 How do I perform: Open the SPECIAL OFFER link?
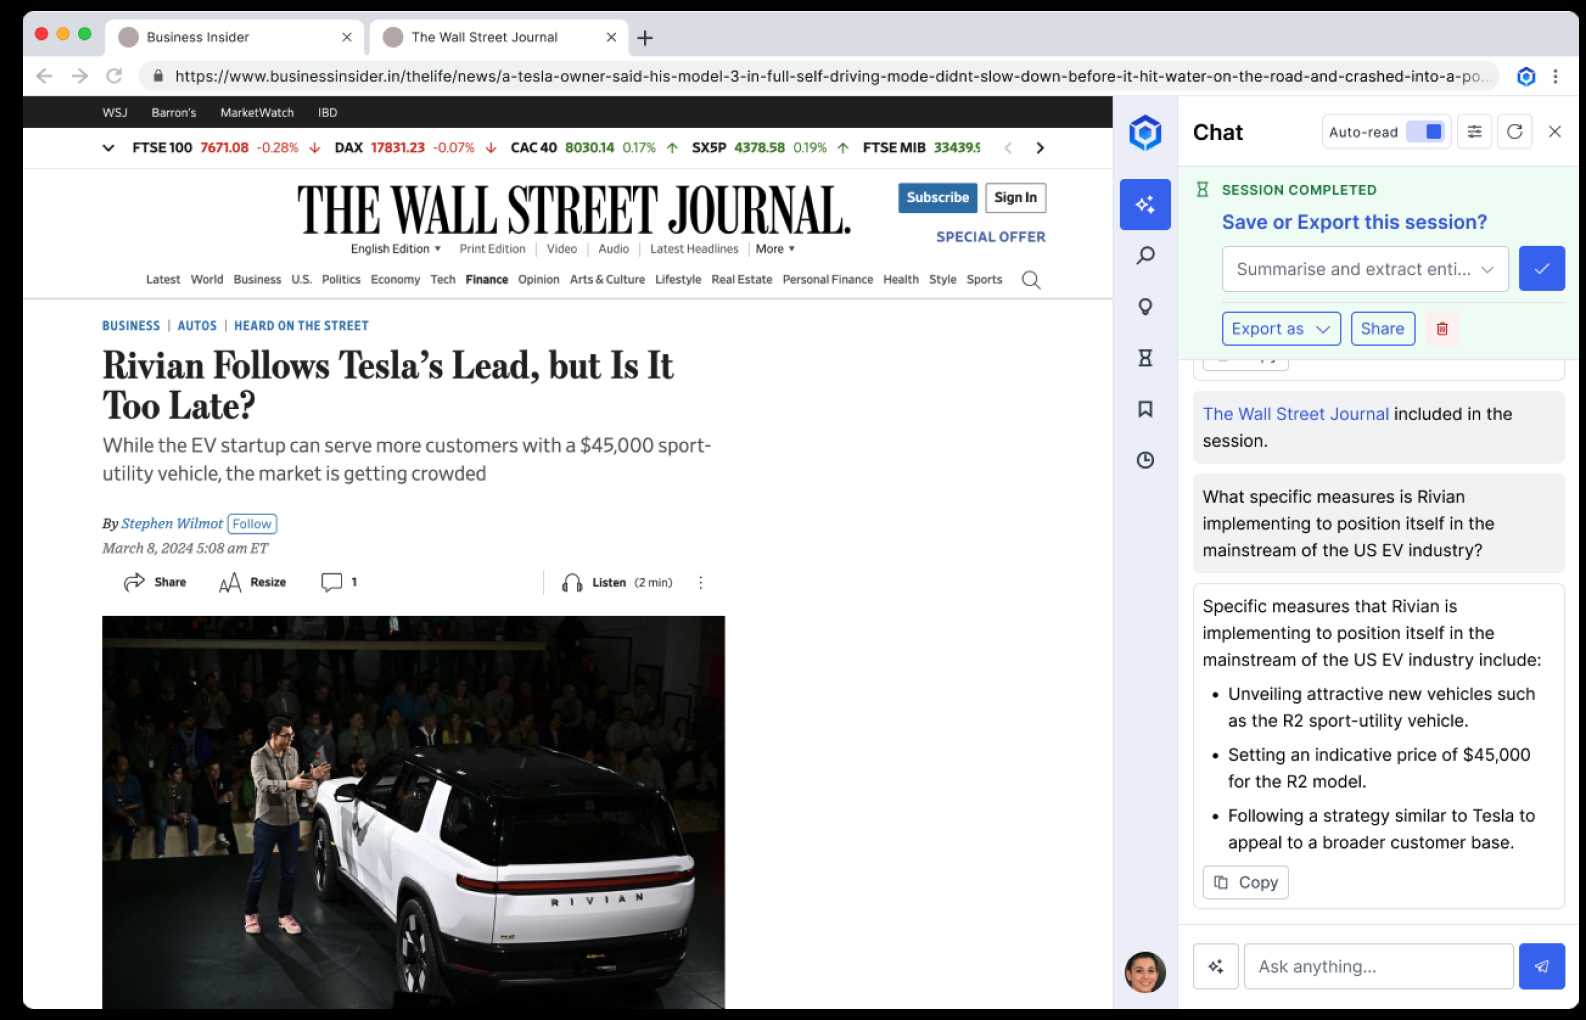(991, 237)
